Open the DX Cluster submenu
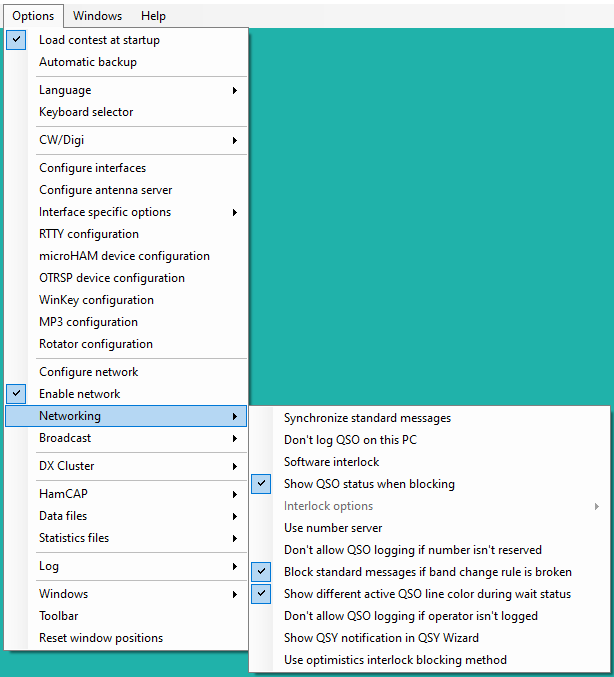The image size is (614, 677). click(x=126, y=466)
